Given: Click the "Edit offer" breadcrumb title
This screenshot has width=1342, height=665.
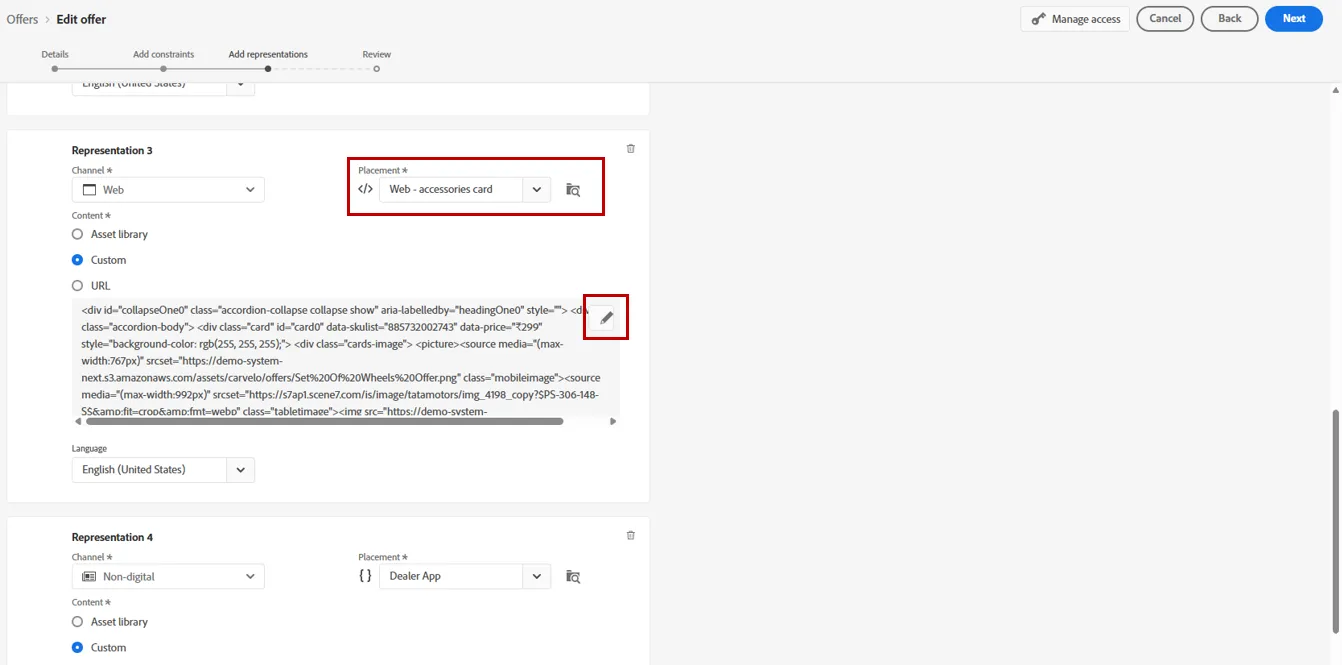Looking at the screenshot, I should click(81, 19).
